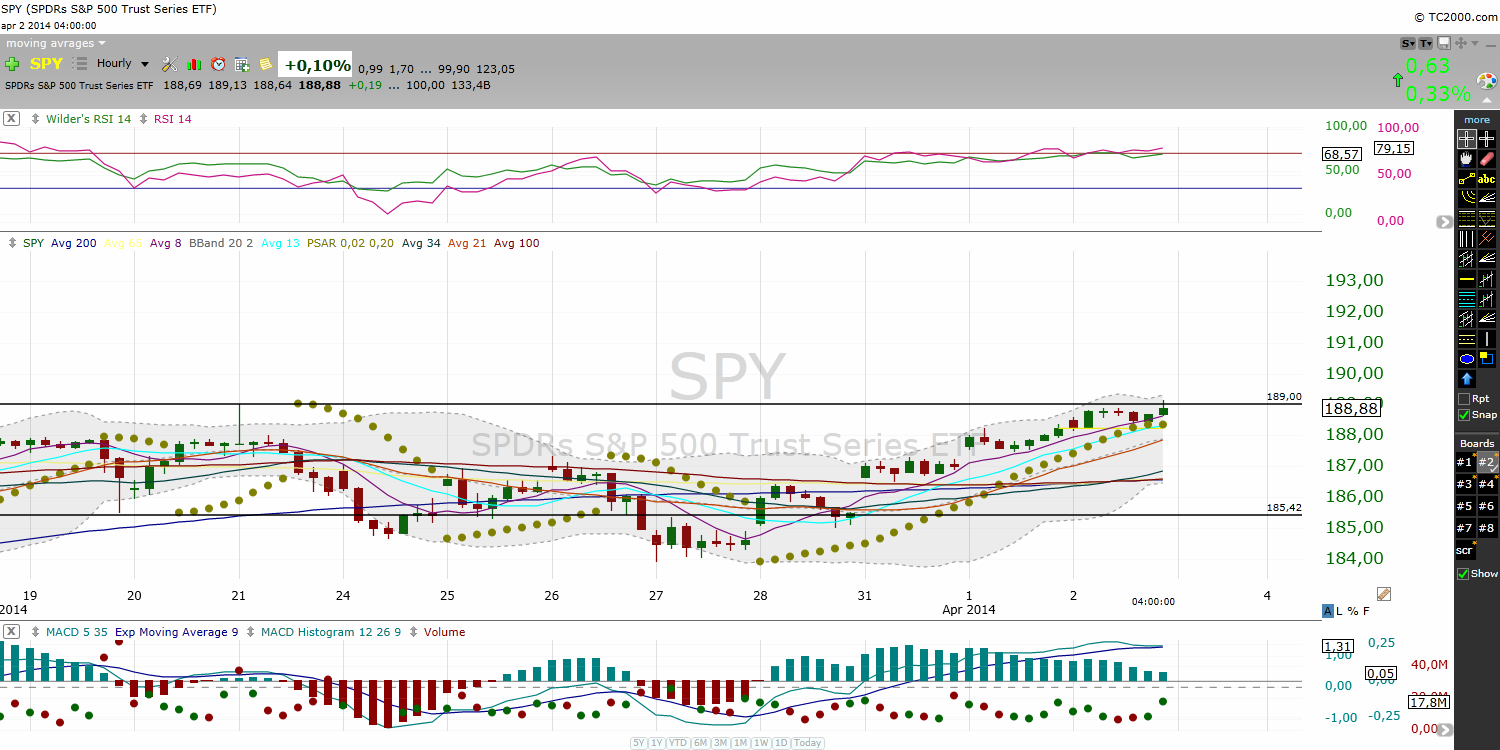Viewport: 1500px width, 750px height.
Task: Close the MACD pane with X button
Action: point(11,631)
